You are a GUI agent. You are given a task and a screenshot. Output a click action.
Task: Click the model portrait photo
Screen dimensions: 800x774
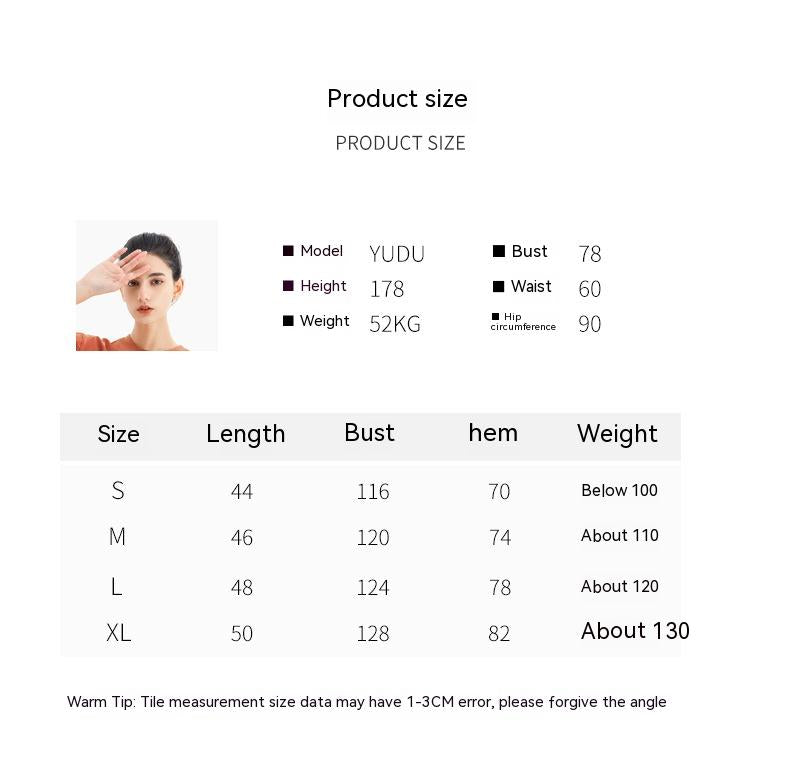click(x=146, y=285)
